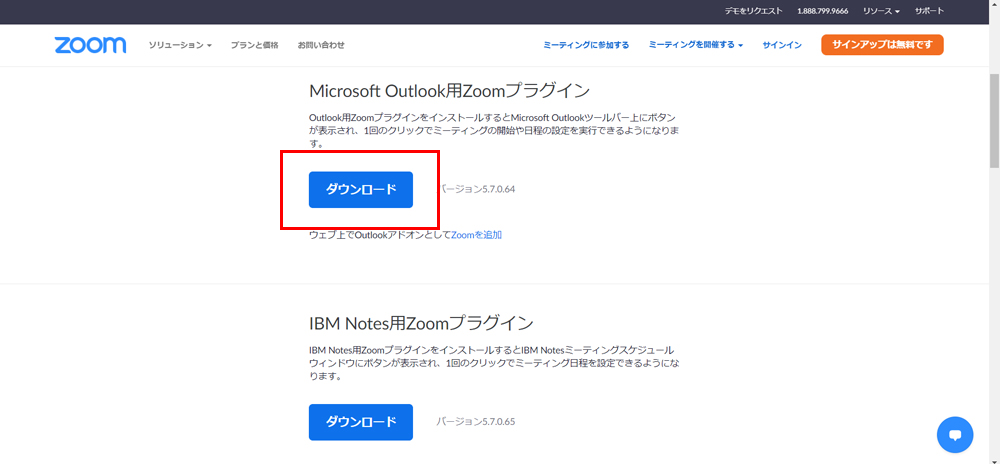
Task: Open お問い合わせ page
Action: (321, 45)
